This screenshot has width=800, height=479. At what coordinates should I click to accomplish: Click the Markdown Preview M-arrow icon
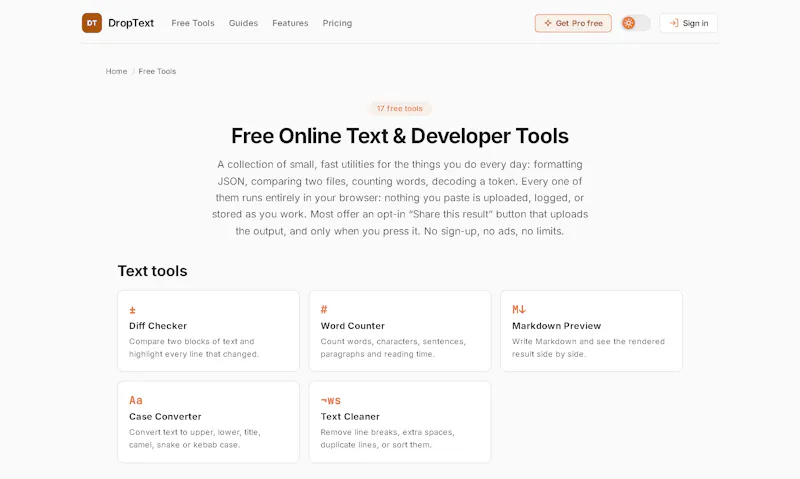click(x=519, y=310)
